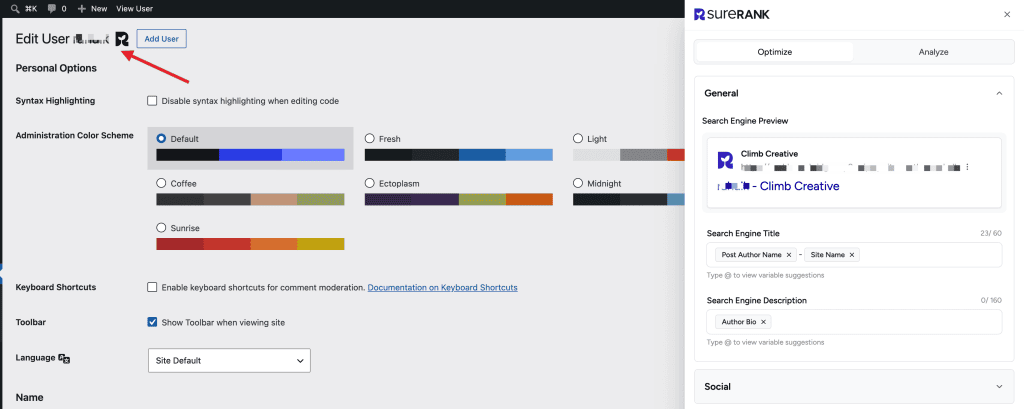This screenshot has height=409, width=1024.
Task: Remove the Author Bio tag
Action: click(763, 322)
